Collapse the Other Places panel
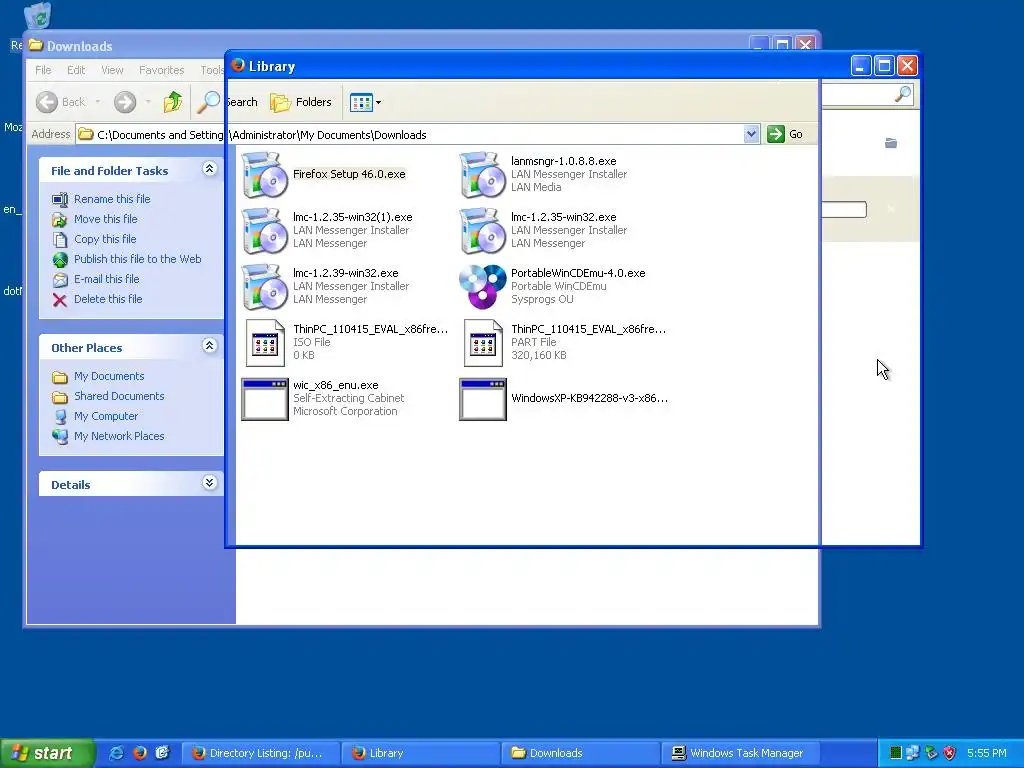The image size is (1024, 768). [x=209, y=346]
